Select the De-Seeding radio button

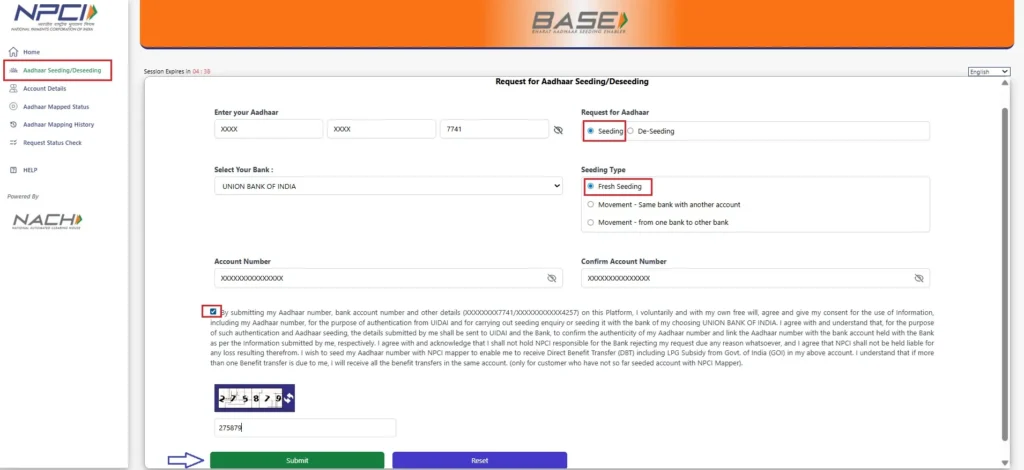pyautogui.click(x=630, y=131)
